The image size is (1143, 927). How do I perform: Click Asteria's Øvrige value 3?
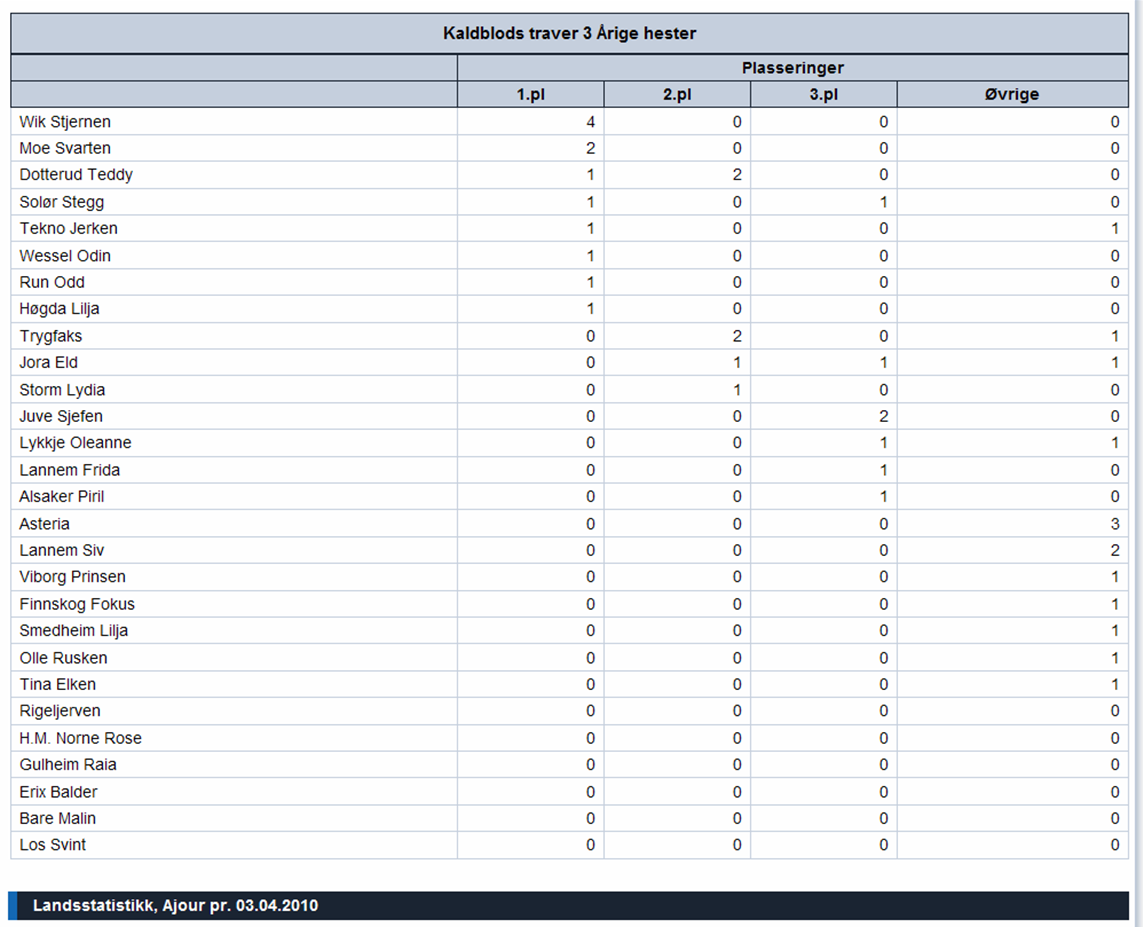pos(1115,524)
